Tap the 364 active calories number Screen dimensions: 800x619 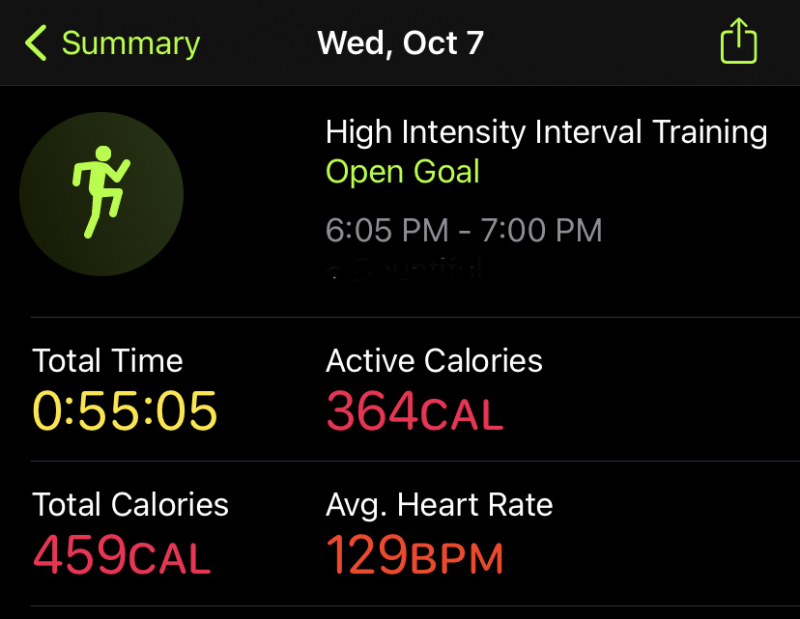click(x=372, y=410)
